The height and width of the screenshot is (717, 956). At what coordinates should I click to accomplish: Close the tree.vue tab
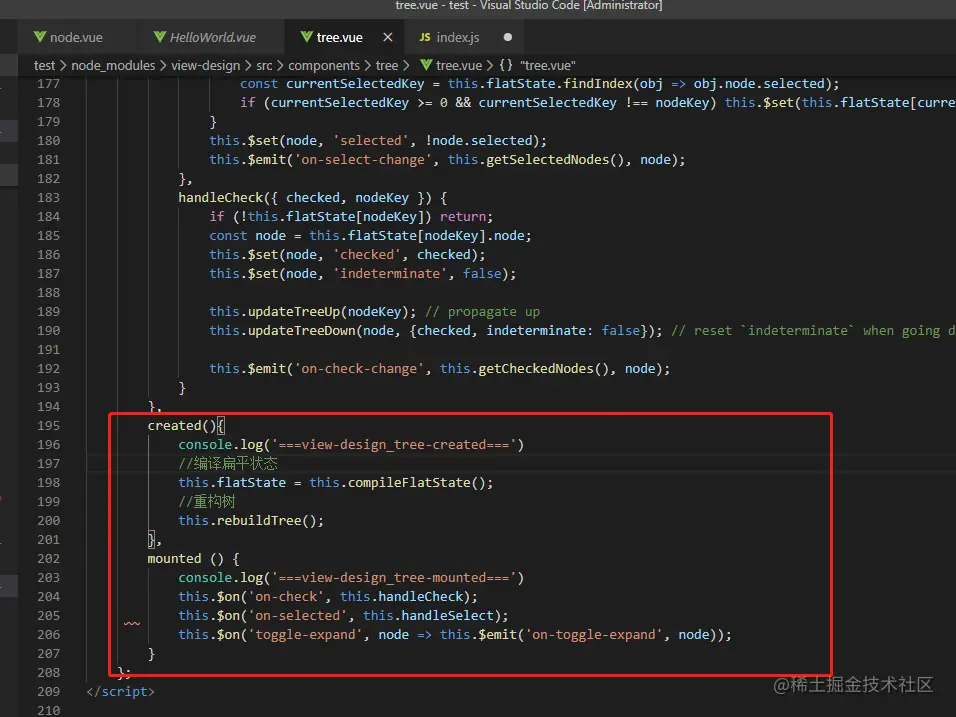pos(388,37)
